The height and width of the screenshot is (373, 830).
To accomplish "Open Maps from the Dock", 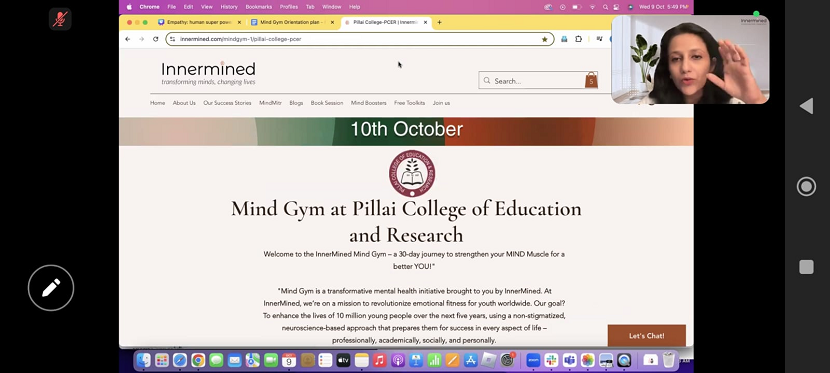I will point(252,360).
